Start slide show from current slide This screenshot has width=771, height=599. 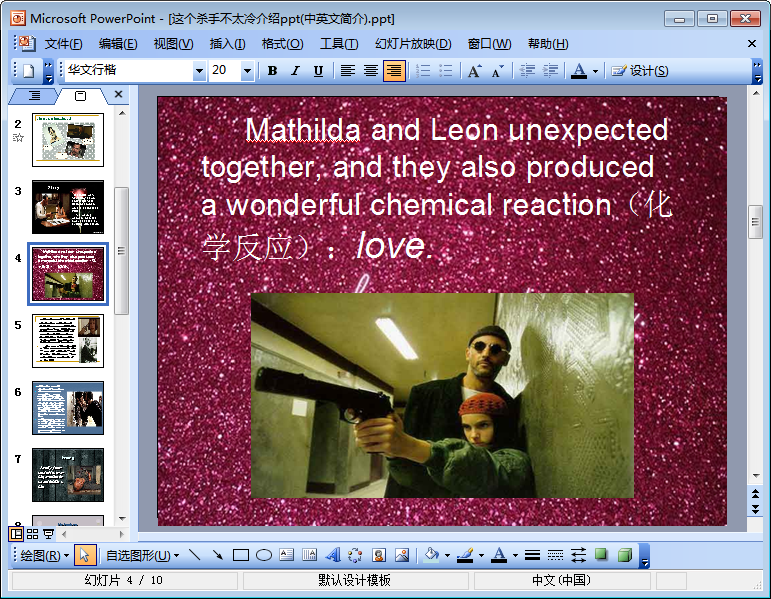click(x=49, y=534)
